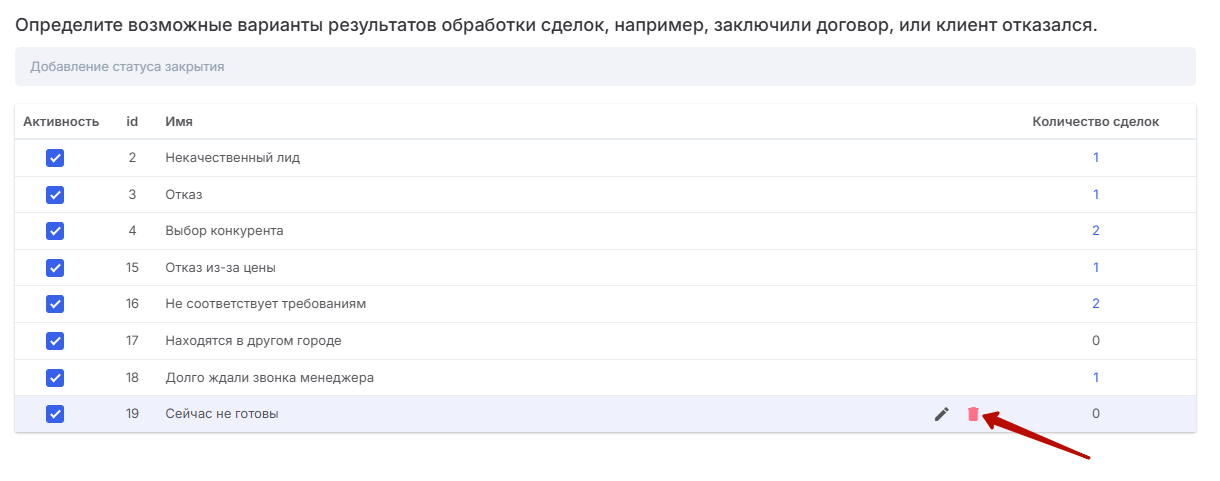
Task: Click the red trash delete icon
Action: tap(973, 414)
